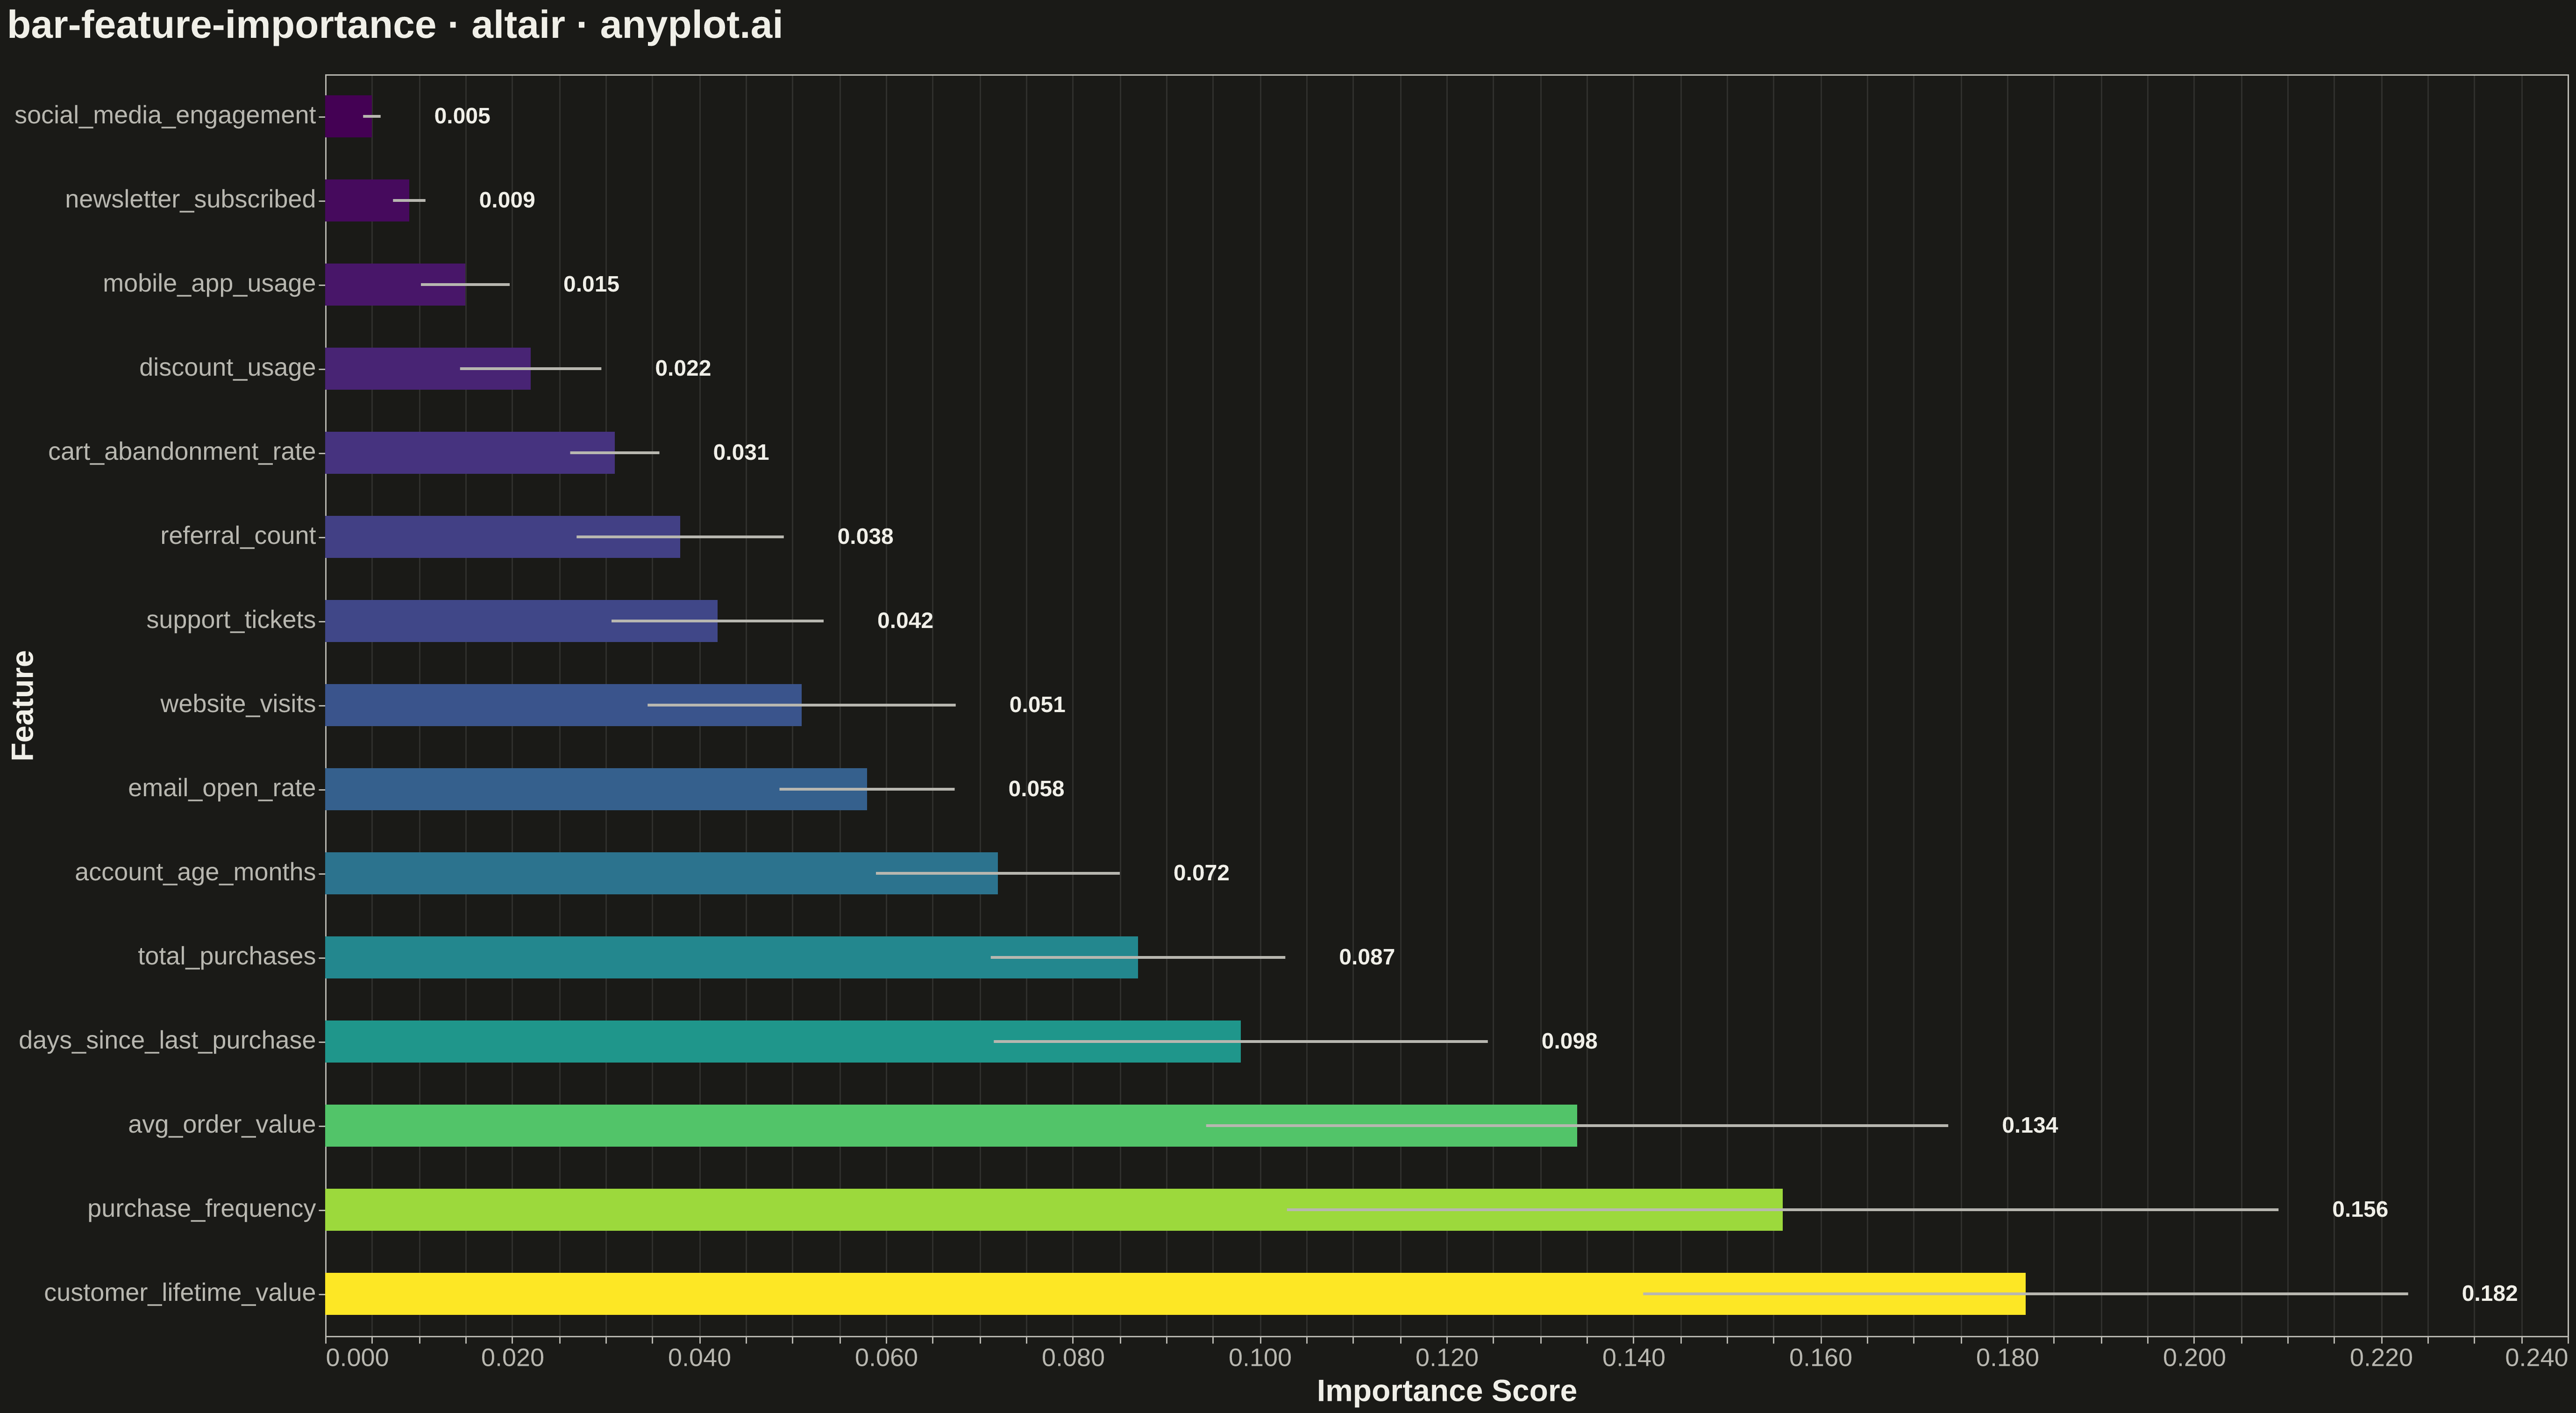The height and width of the screenshot is (1413, 2576).
Task: Click the support_tickets bar
Action: [x=522, y=621]
